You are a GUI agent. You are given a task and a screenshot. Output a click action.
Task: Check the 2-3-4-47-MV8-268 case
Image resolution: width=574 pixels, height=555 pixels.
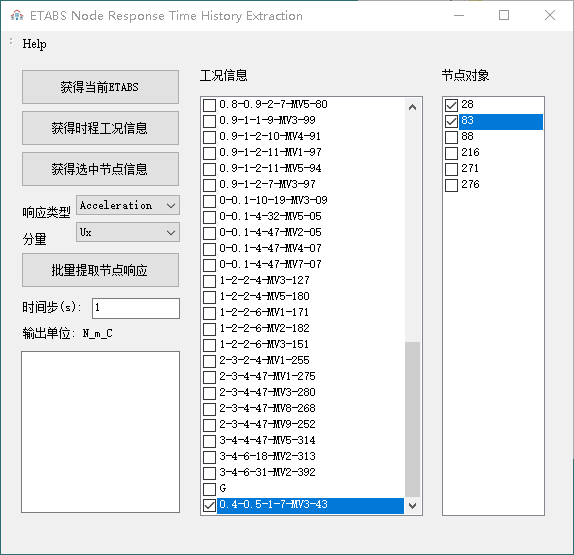click(209, 409)
